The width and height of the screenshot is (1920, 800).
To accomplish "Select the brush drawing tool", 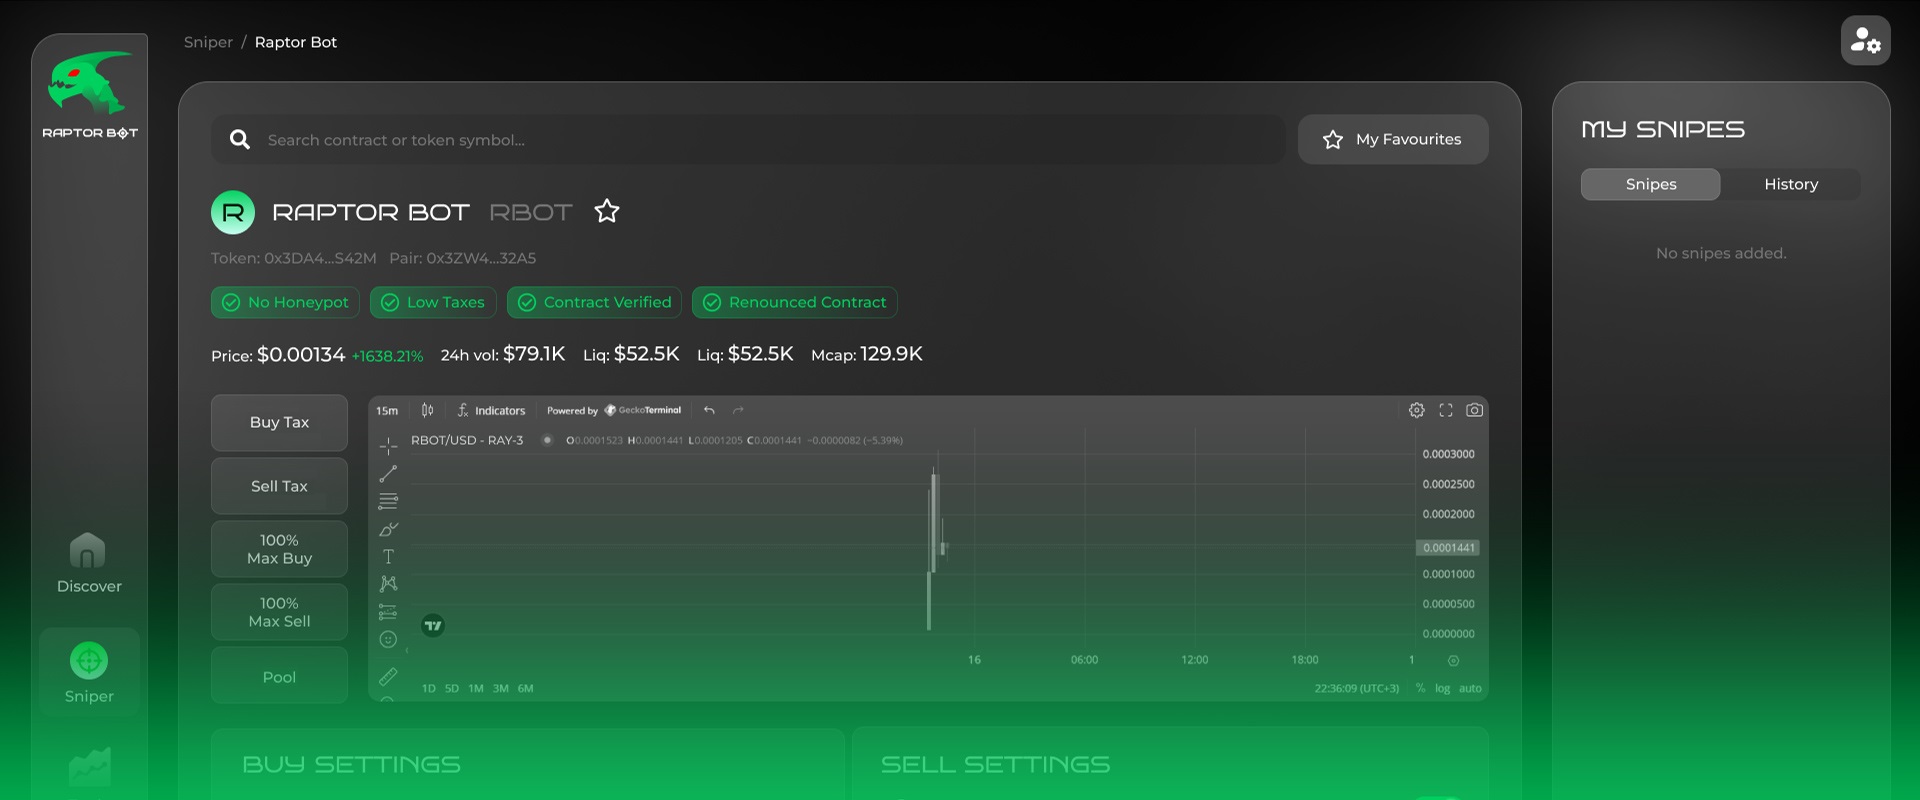I will tap(388, 529).
